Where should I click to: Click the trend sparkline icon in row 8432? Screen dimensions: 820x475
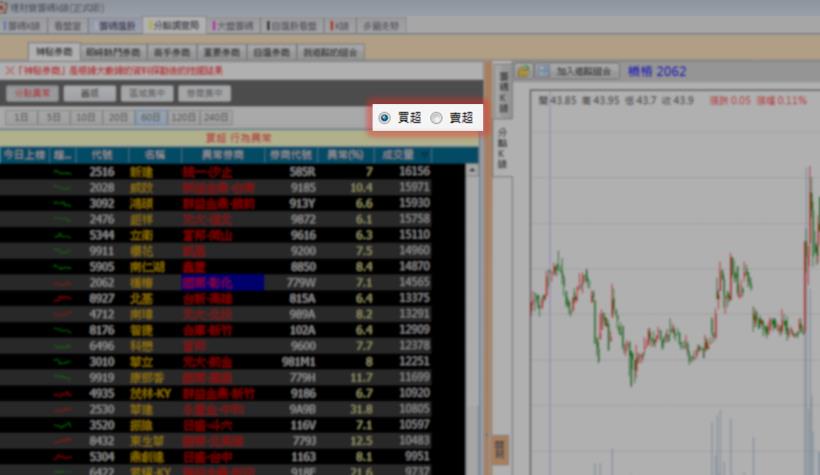63,441
